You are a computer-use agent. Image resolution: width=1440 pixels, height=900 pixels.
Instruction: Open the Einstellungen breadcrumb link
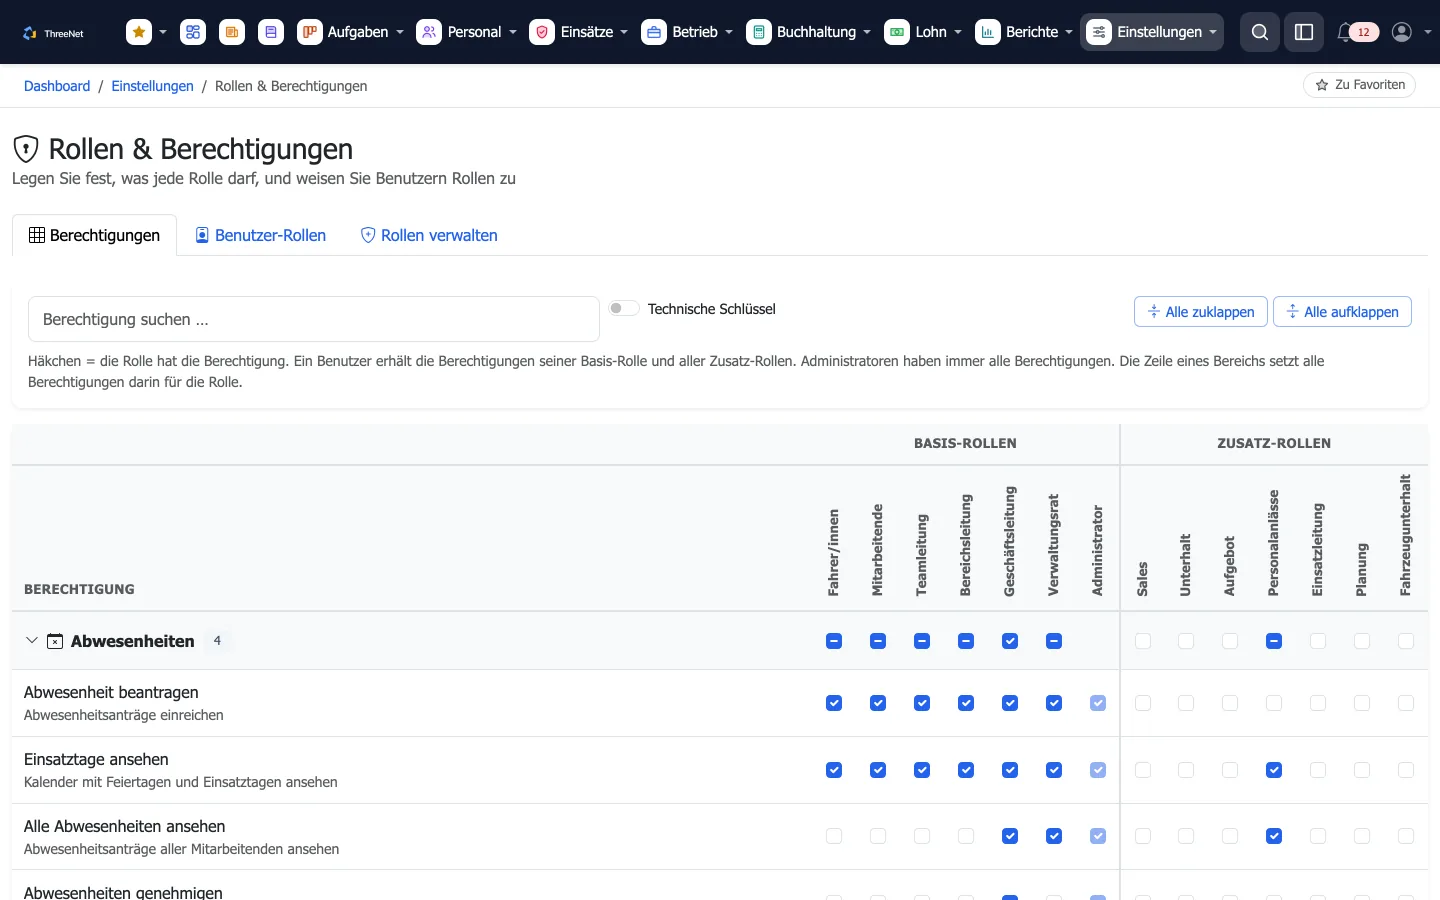pos(153,86)
